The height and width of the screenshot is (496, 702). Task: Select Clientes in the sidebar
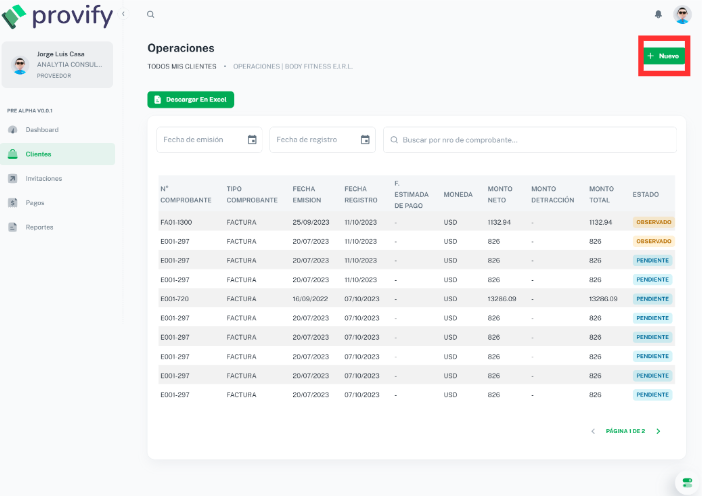pyautogui.click(x=57, y=154)
